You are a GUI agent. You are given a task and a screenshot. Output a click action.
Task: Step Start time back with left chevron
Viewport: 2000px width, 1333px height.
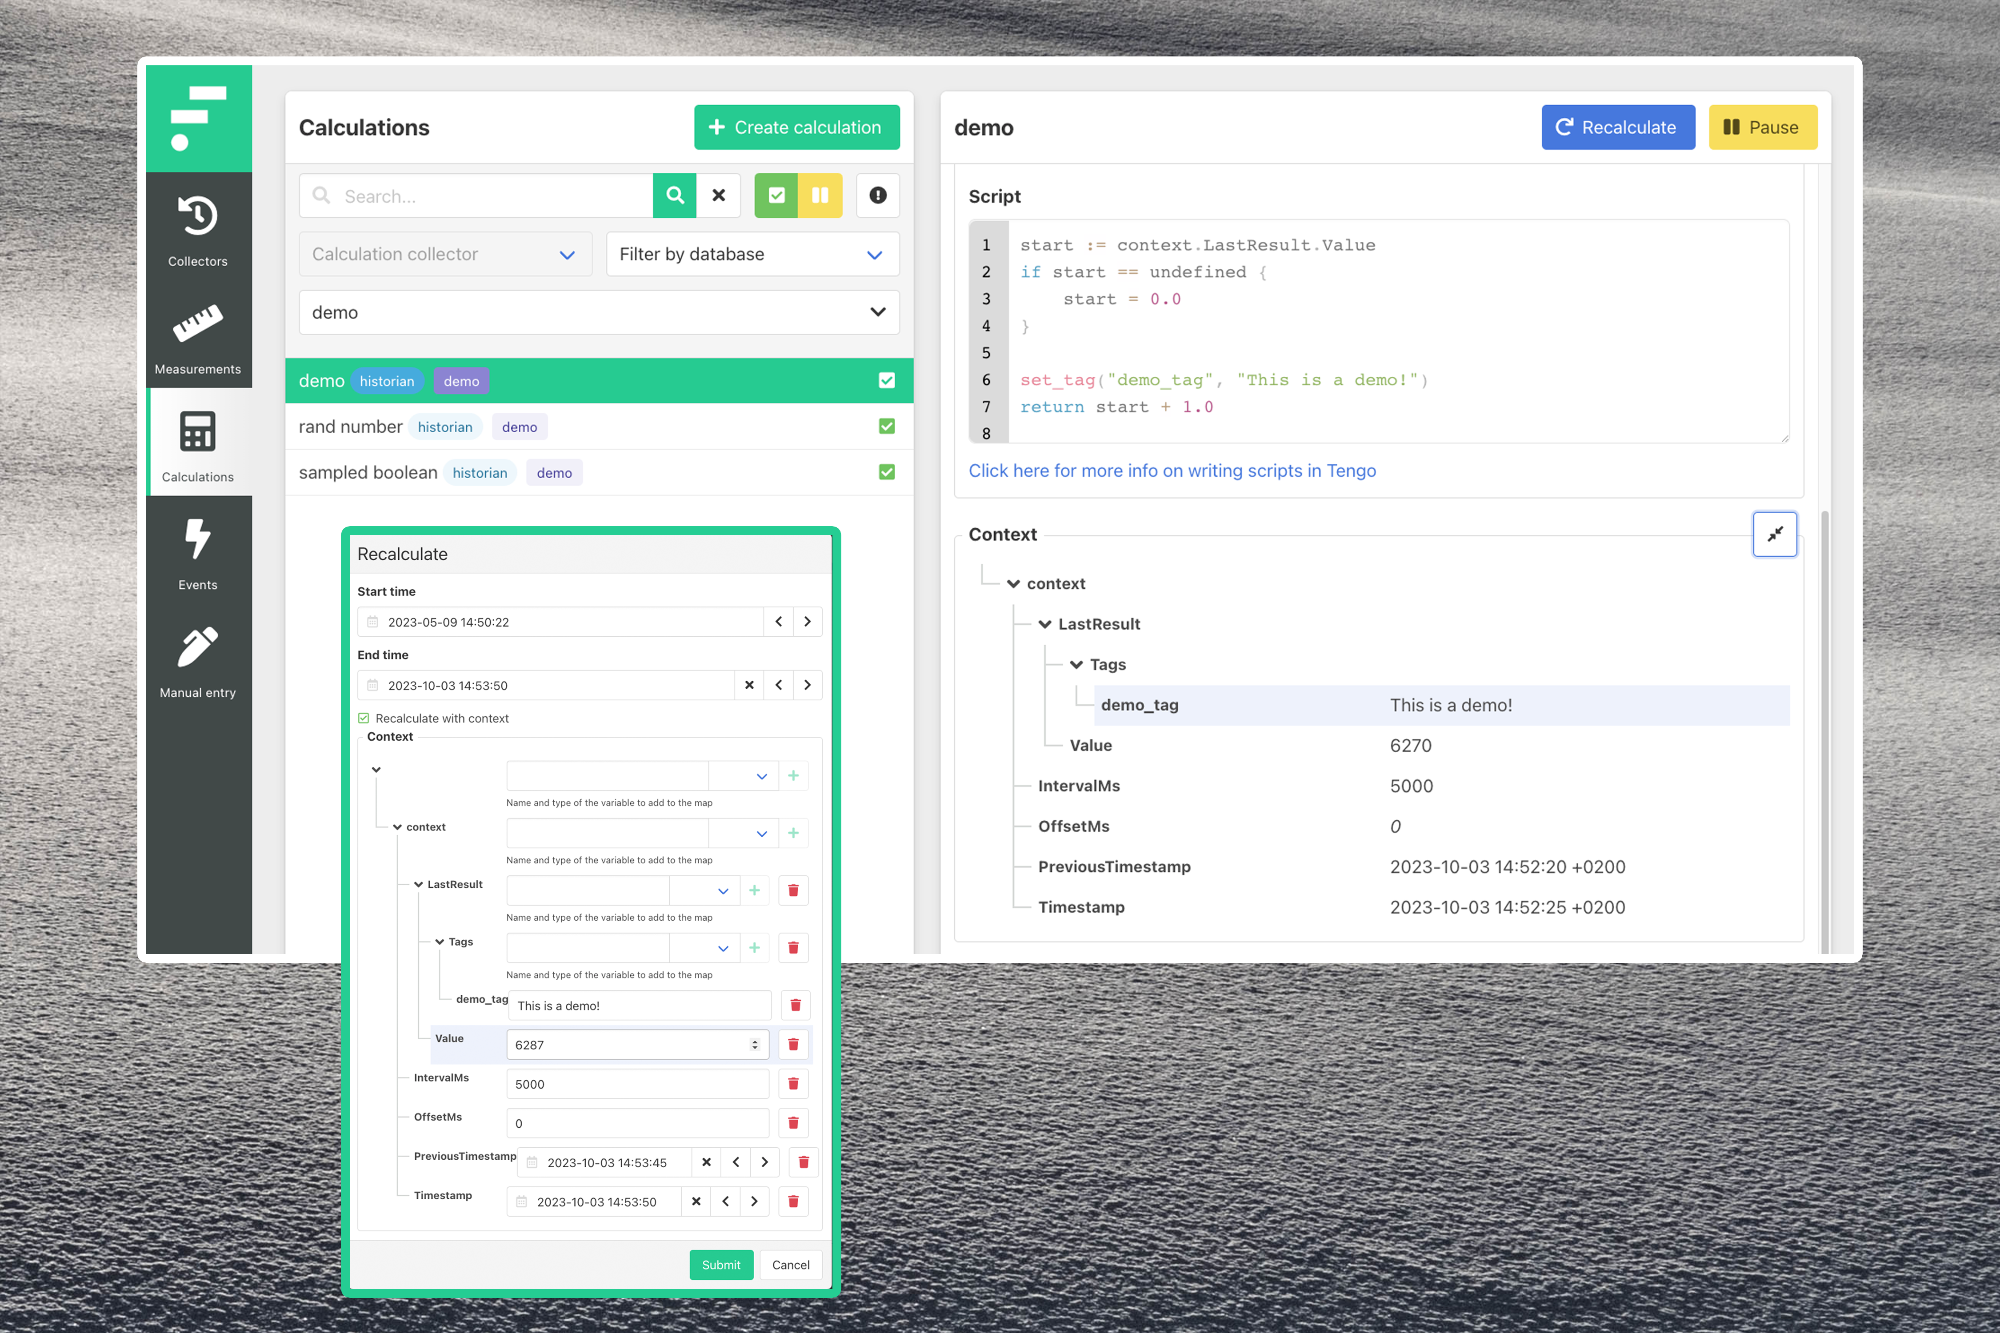coord(779,621)
